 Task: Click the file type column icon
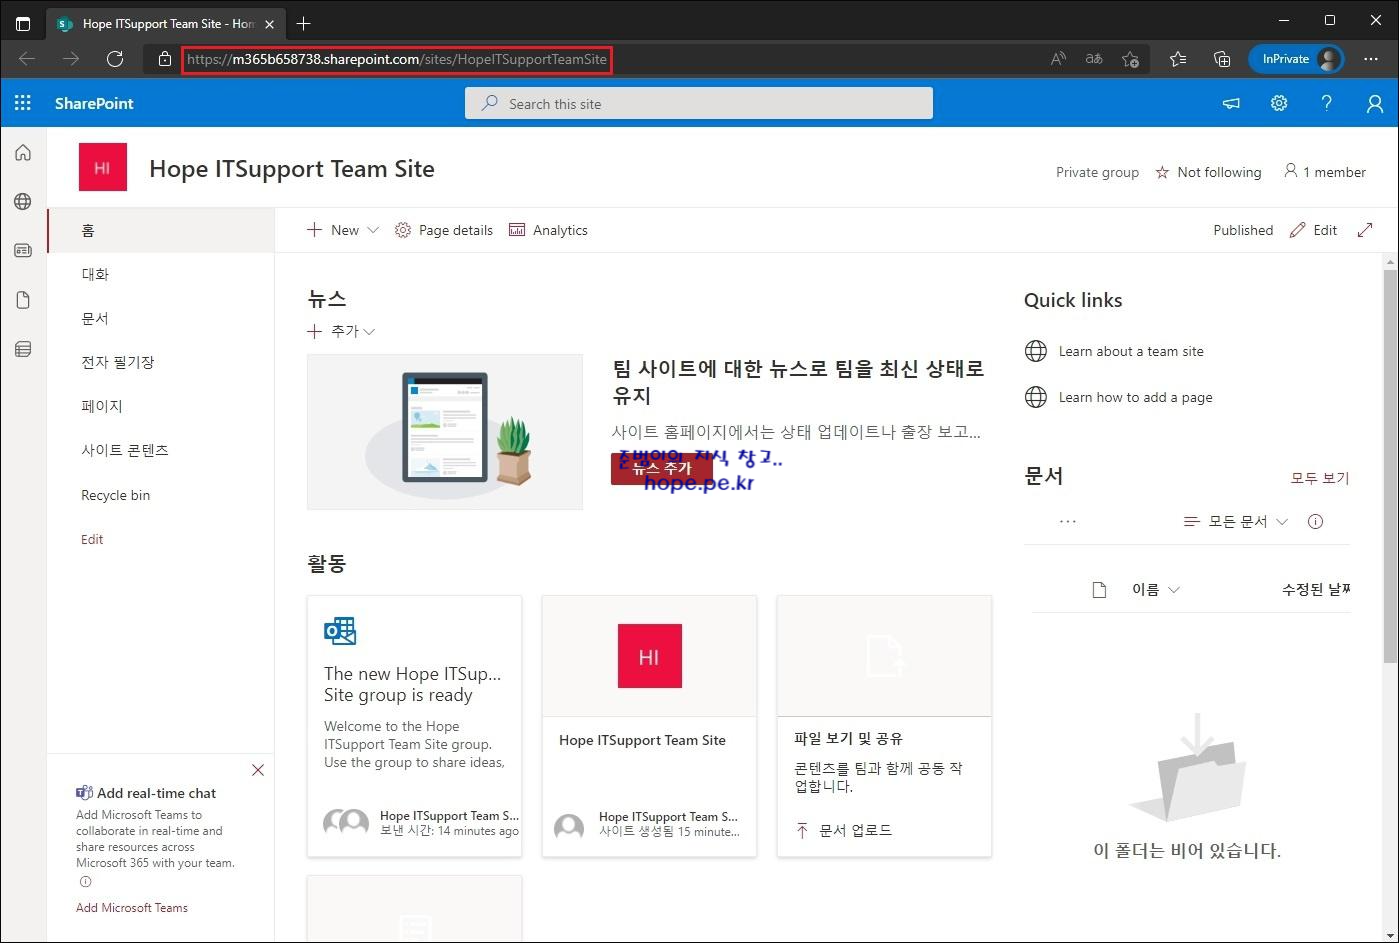[x=1100, y=590]
